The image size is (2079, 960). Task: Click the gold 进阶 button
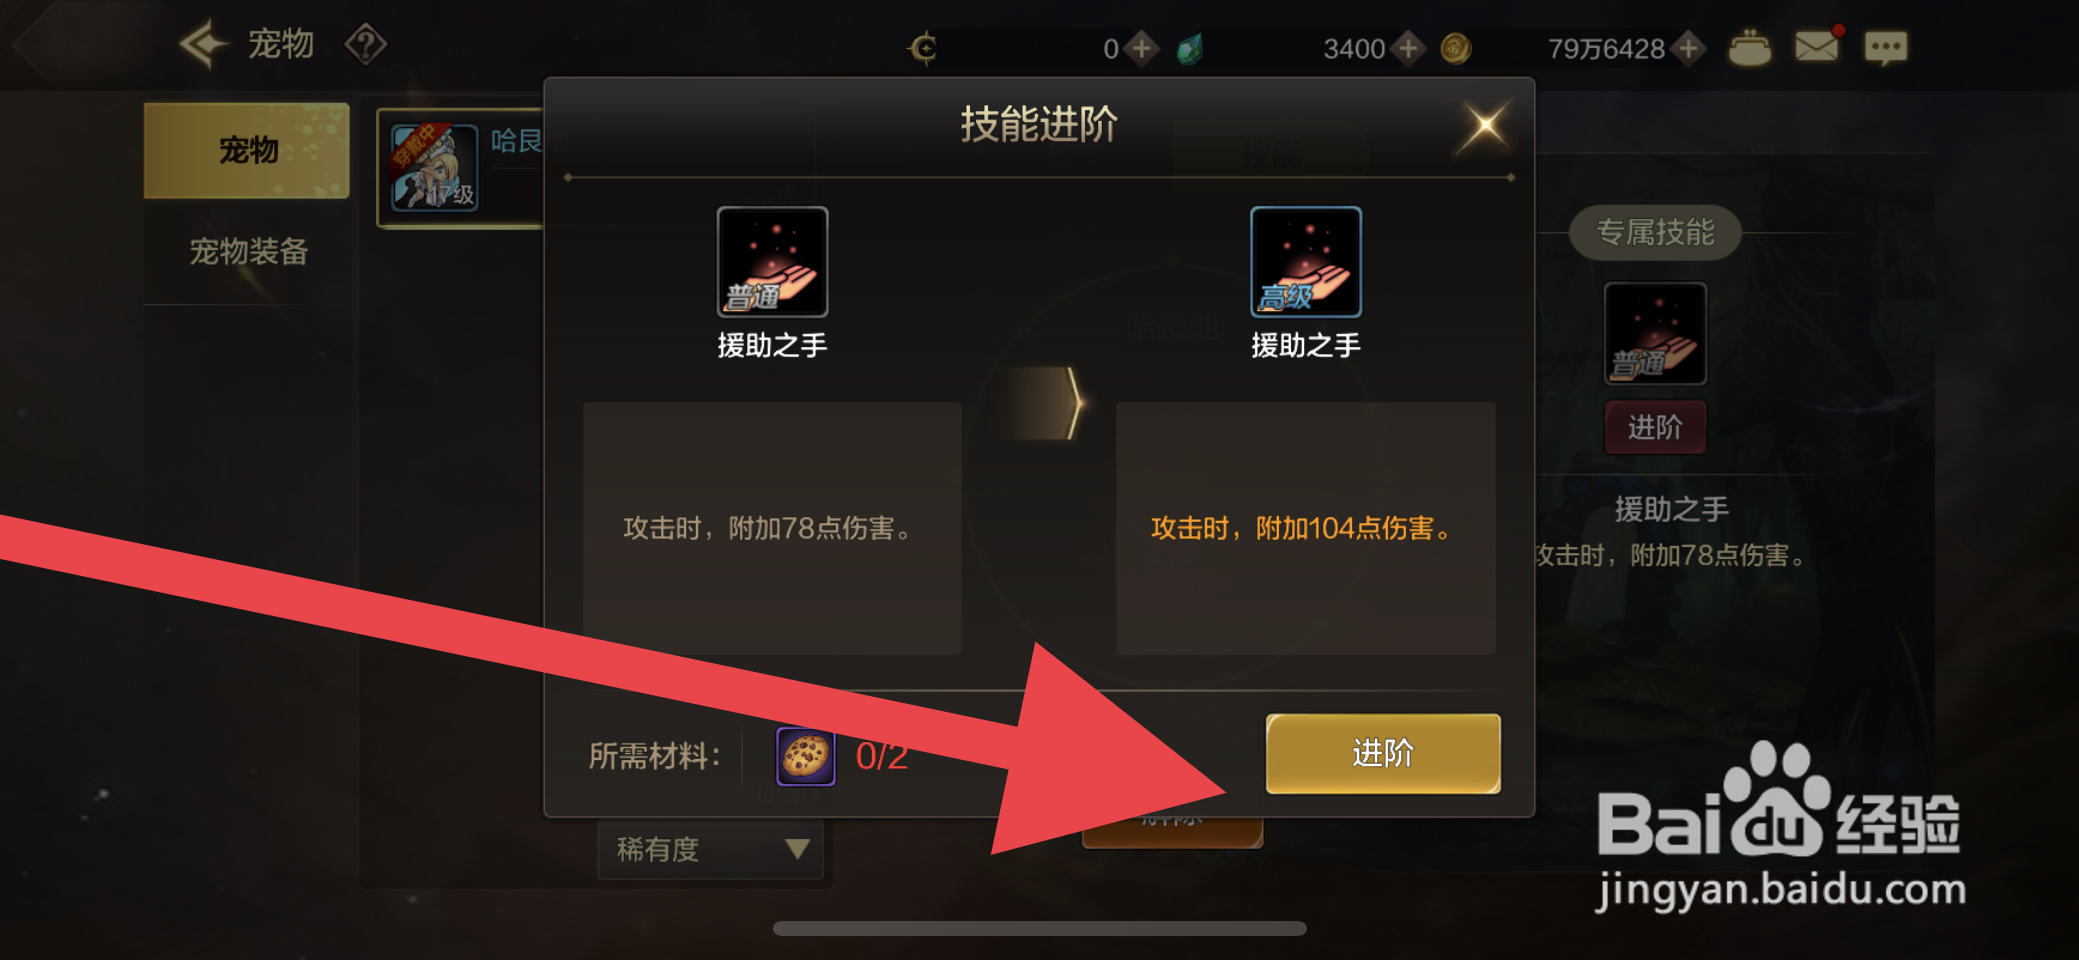pos(1383,753)
